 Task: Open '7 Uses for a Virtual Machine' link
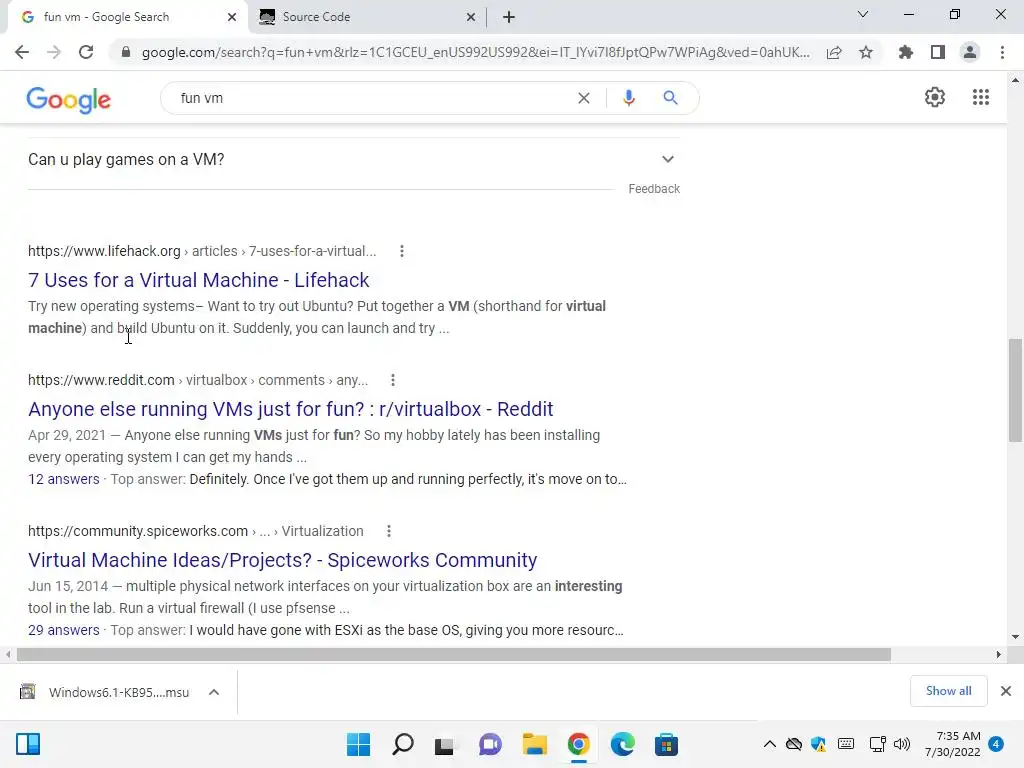pyautogui.click(x=199, y=280)
